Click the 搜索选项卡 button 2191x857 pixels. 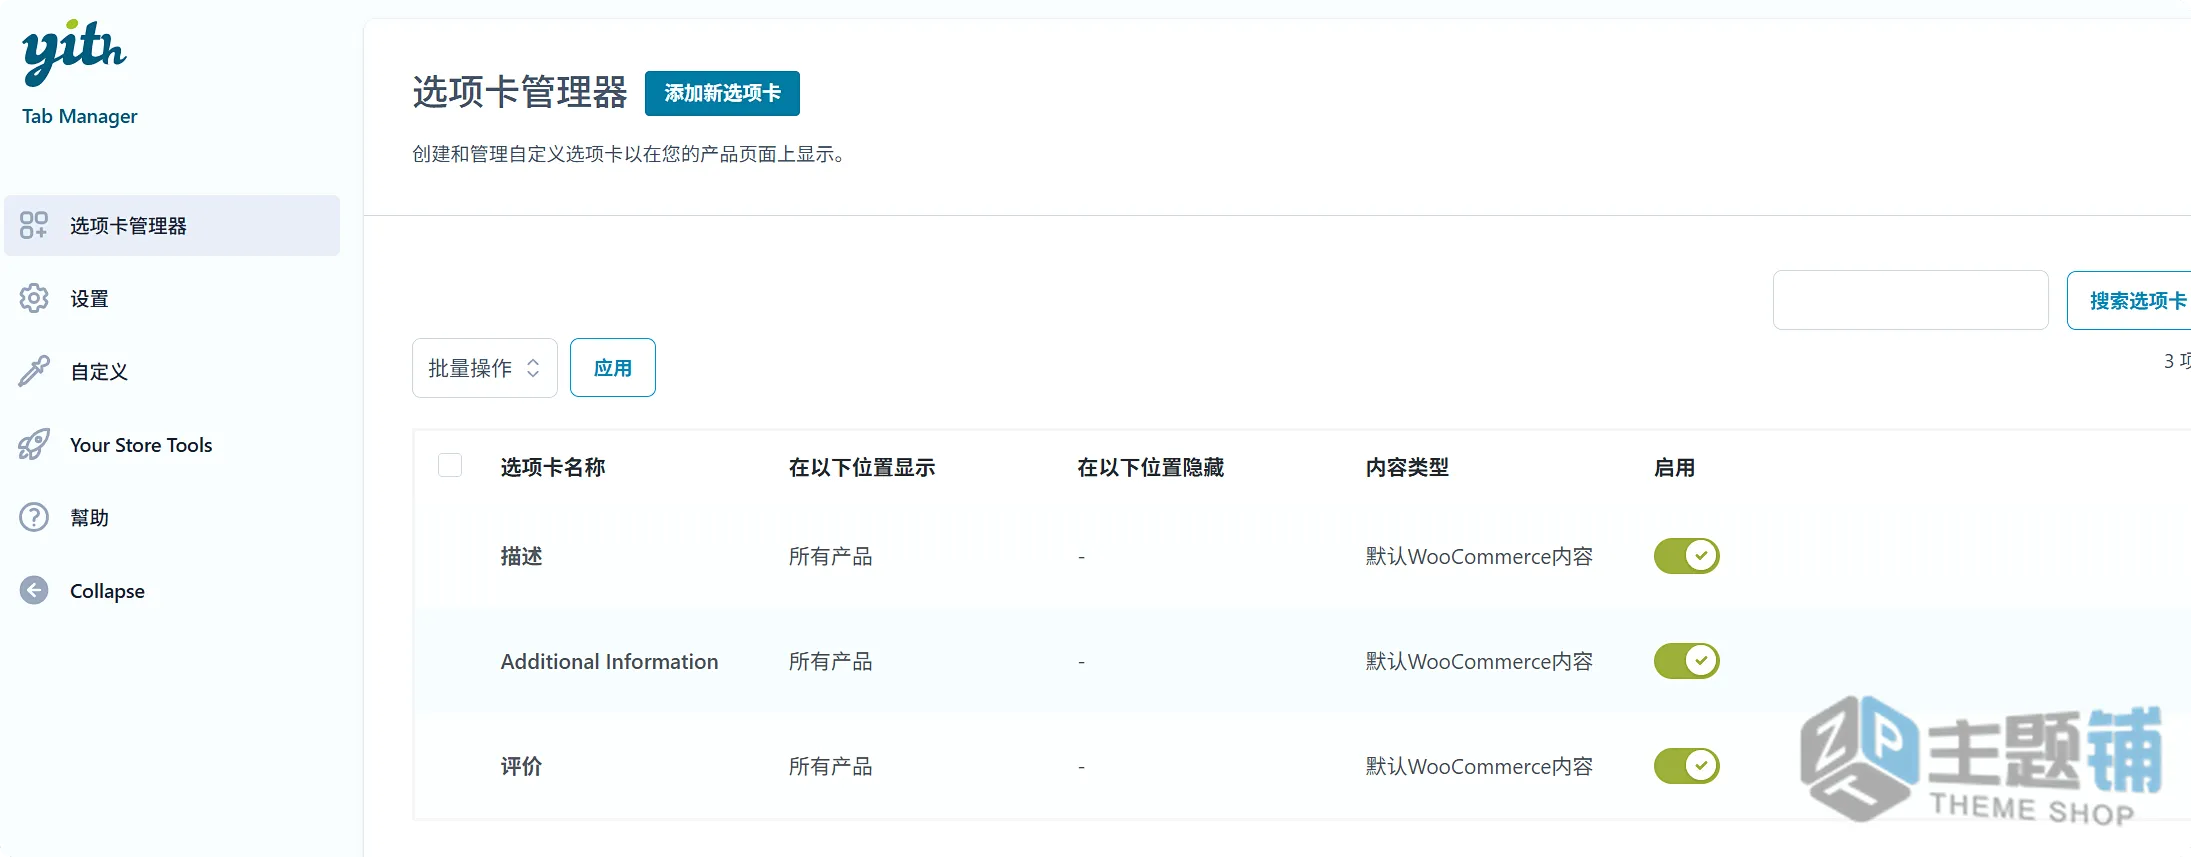click(2129, 300)
